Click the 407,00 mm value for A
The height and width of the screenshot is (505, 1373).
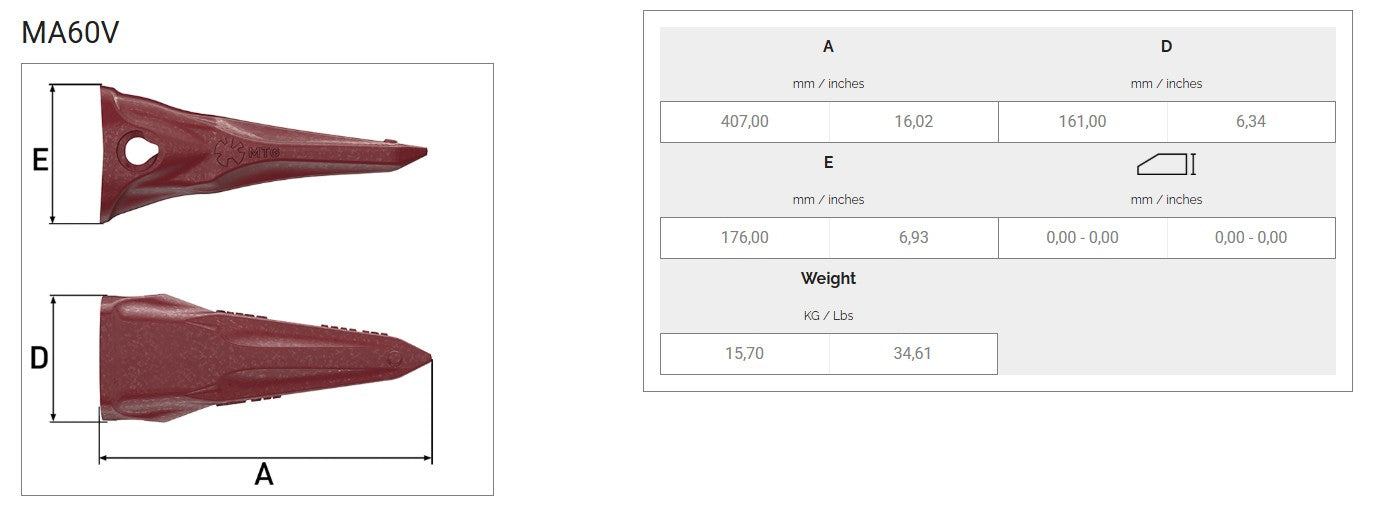point(745,122)
